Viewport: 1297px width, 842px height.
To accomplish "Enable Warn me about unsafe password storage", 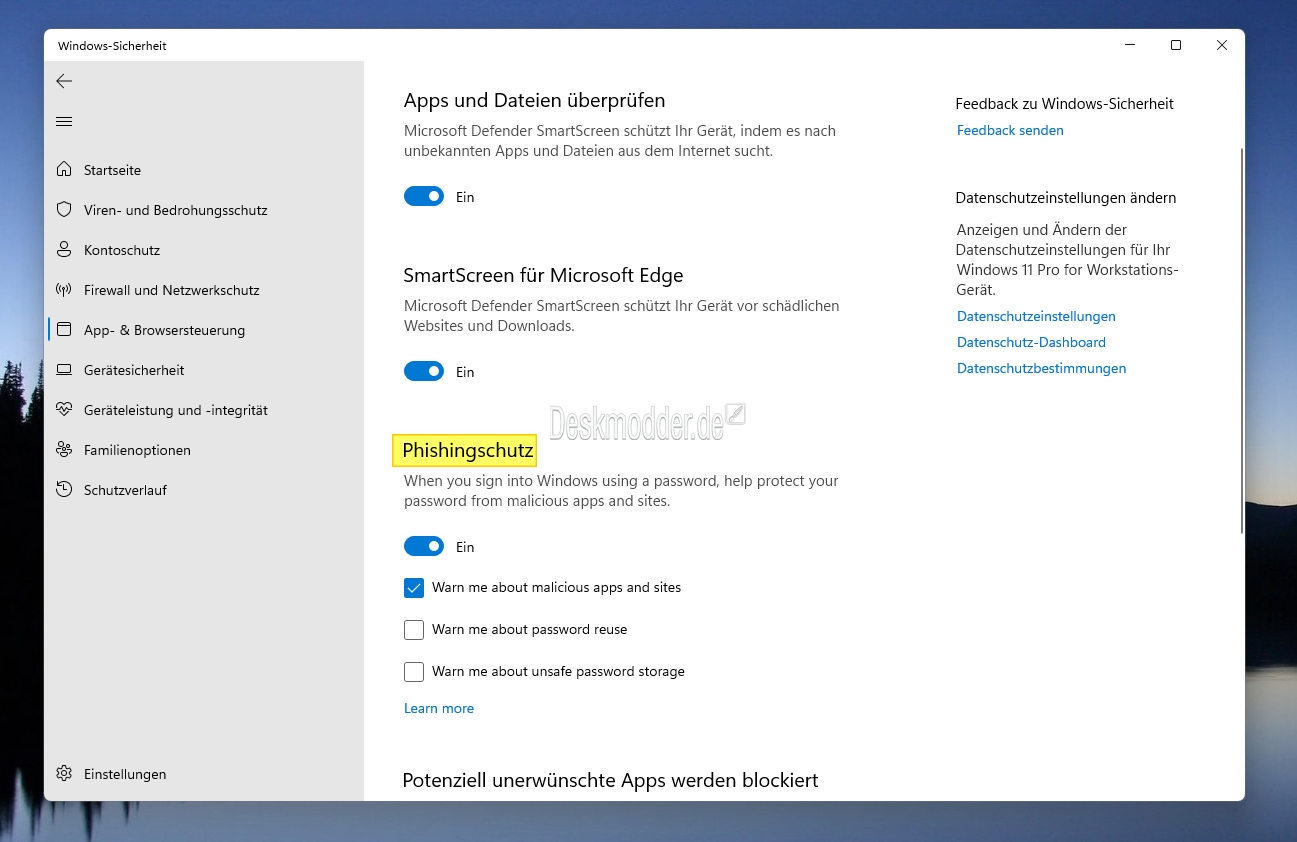I will click(414, 672).
